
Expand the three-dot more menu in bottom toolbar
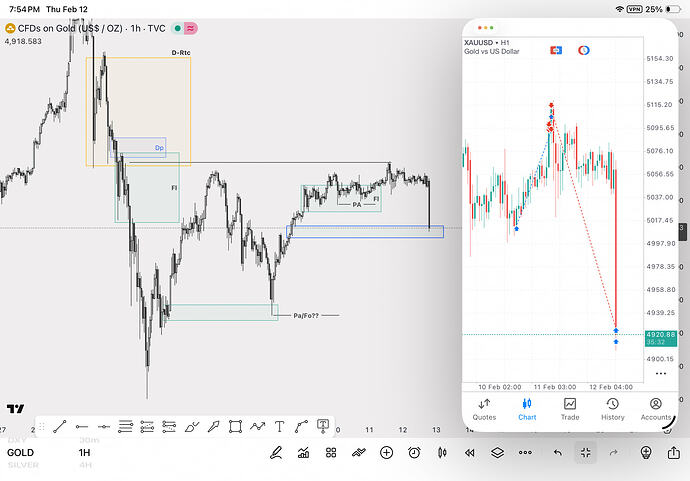525,452
